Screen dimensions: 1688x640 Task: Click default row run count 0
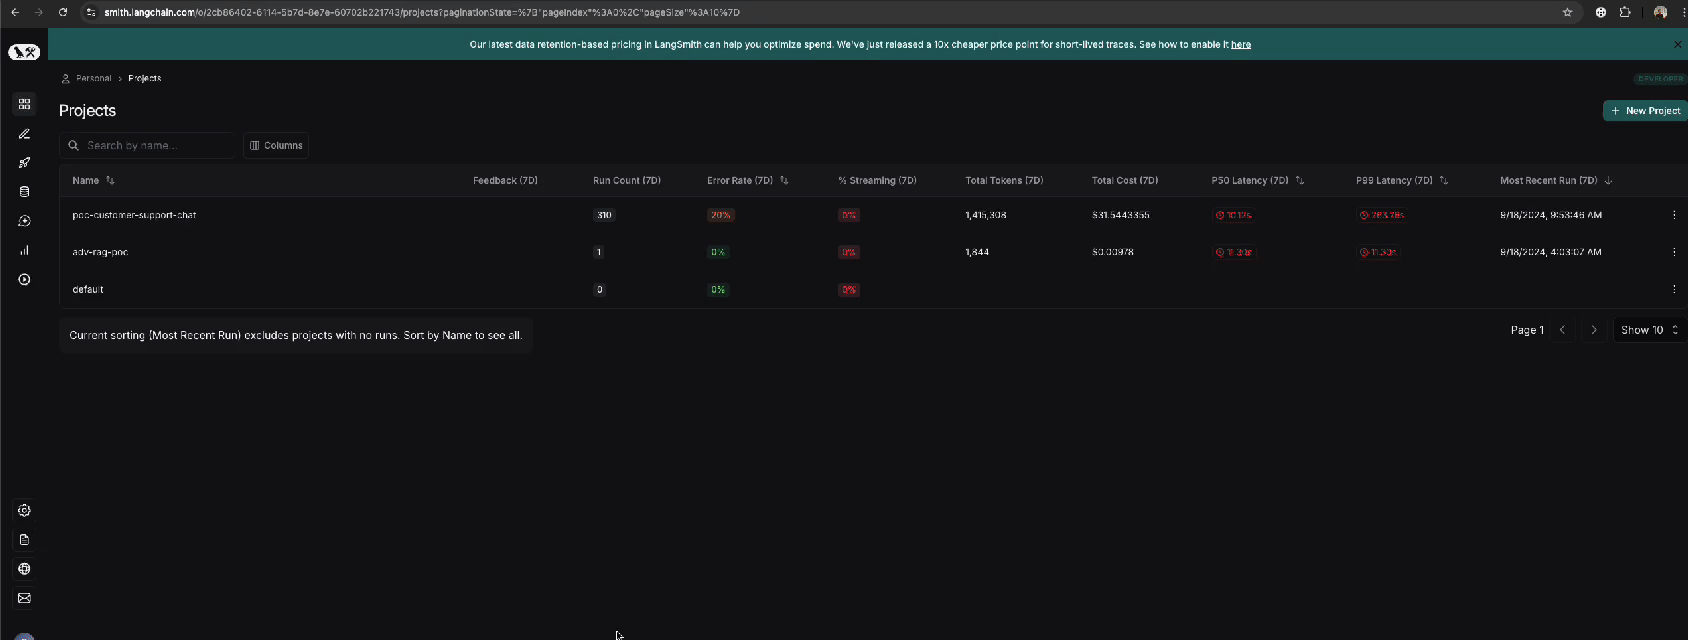pyautogui.click(x=600, y=289)
